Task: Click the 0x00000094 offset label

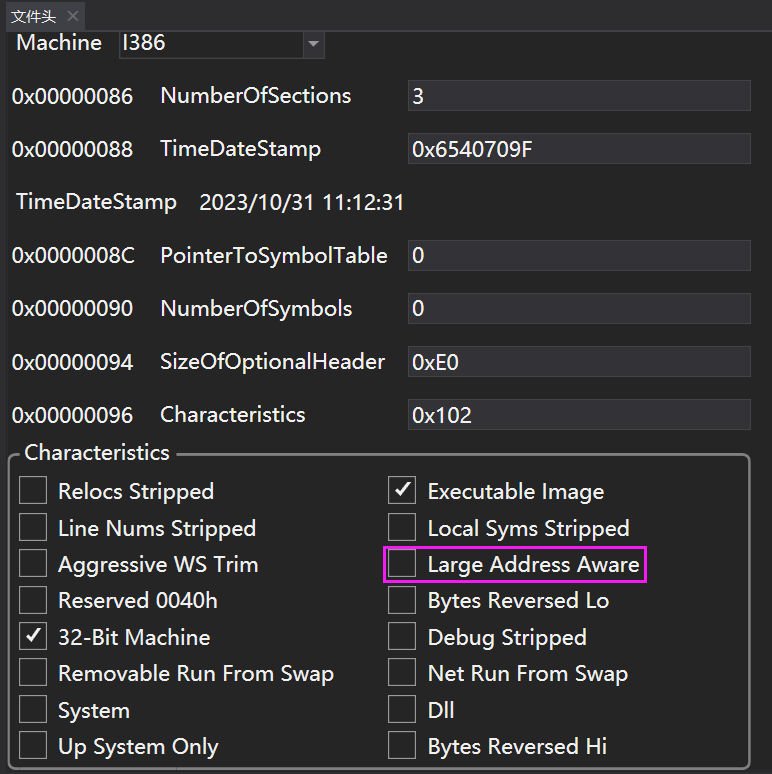Action: click(x=73, y=362)
